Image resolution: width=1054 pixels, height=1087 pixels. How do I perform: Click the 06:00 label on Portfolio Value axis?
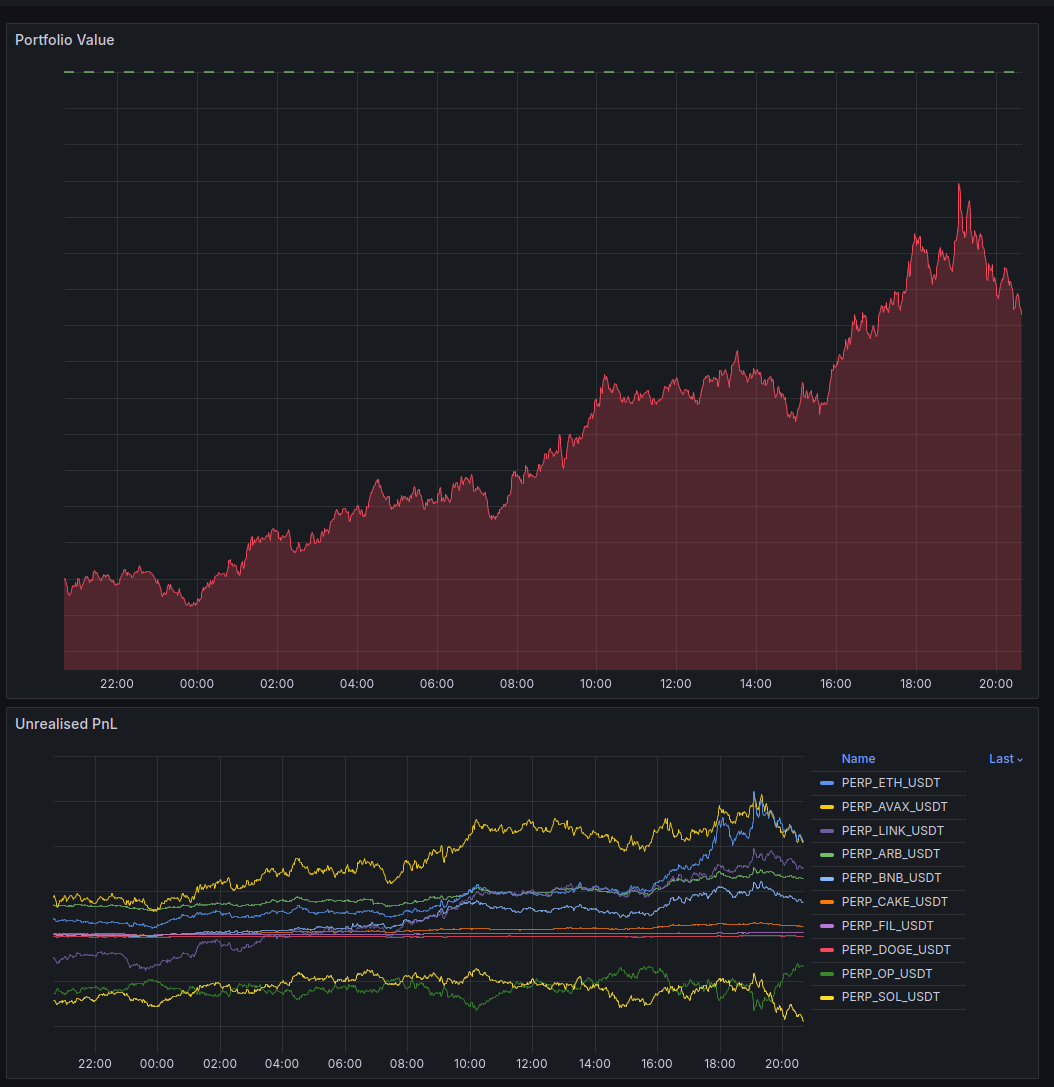point(437,684)
